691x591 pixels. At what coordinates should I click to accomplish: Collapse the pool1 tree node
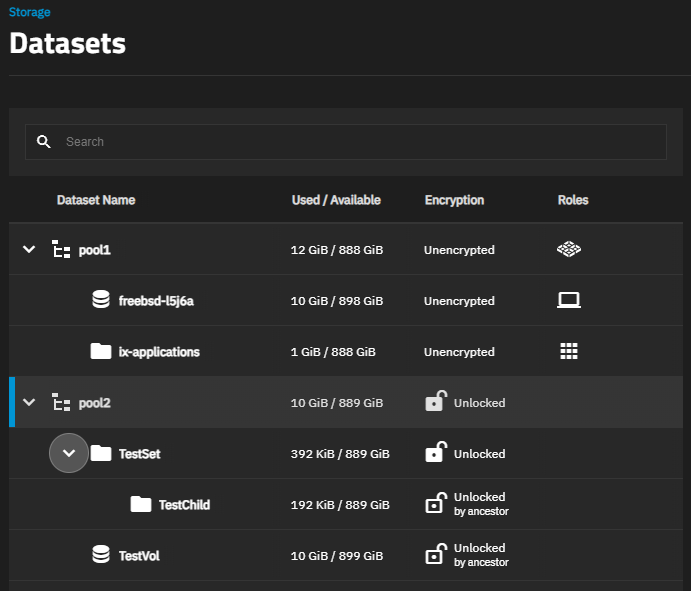(29, 250)
